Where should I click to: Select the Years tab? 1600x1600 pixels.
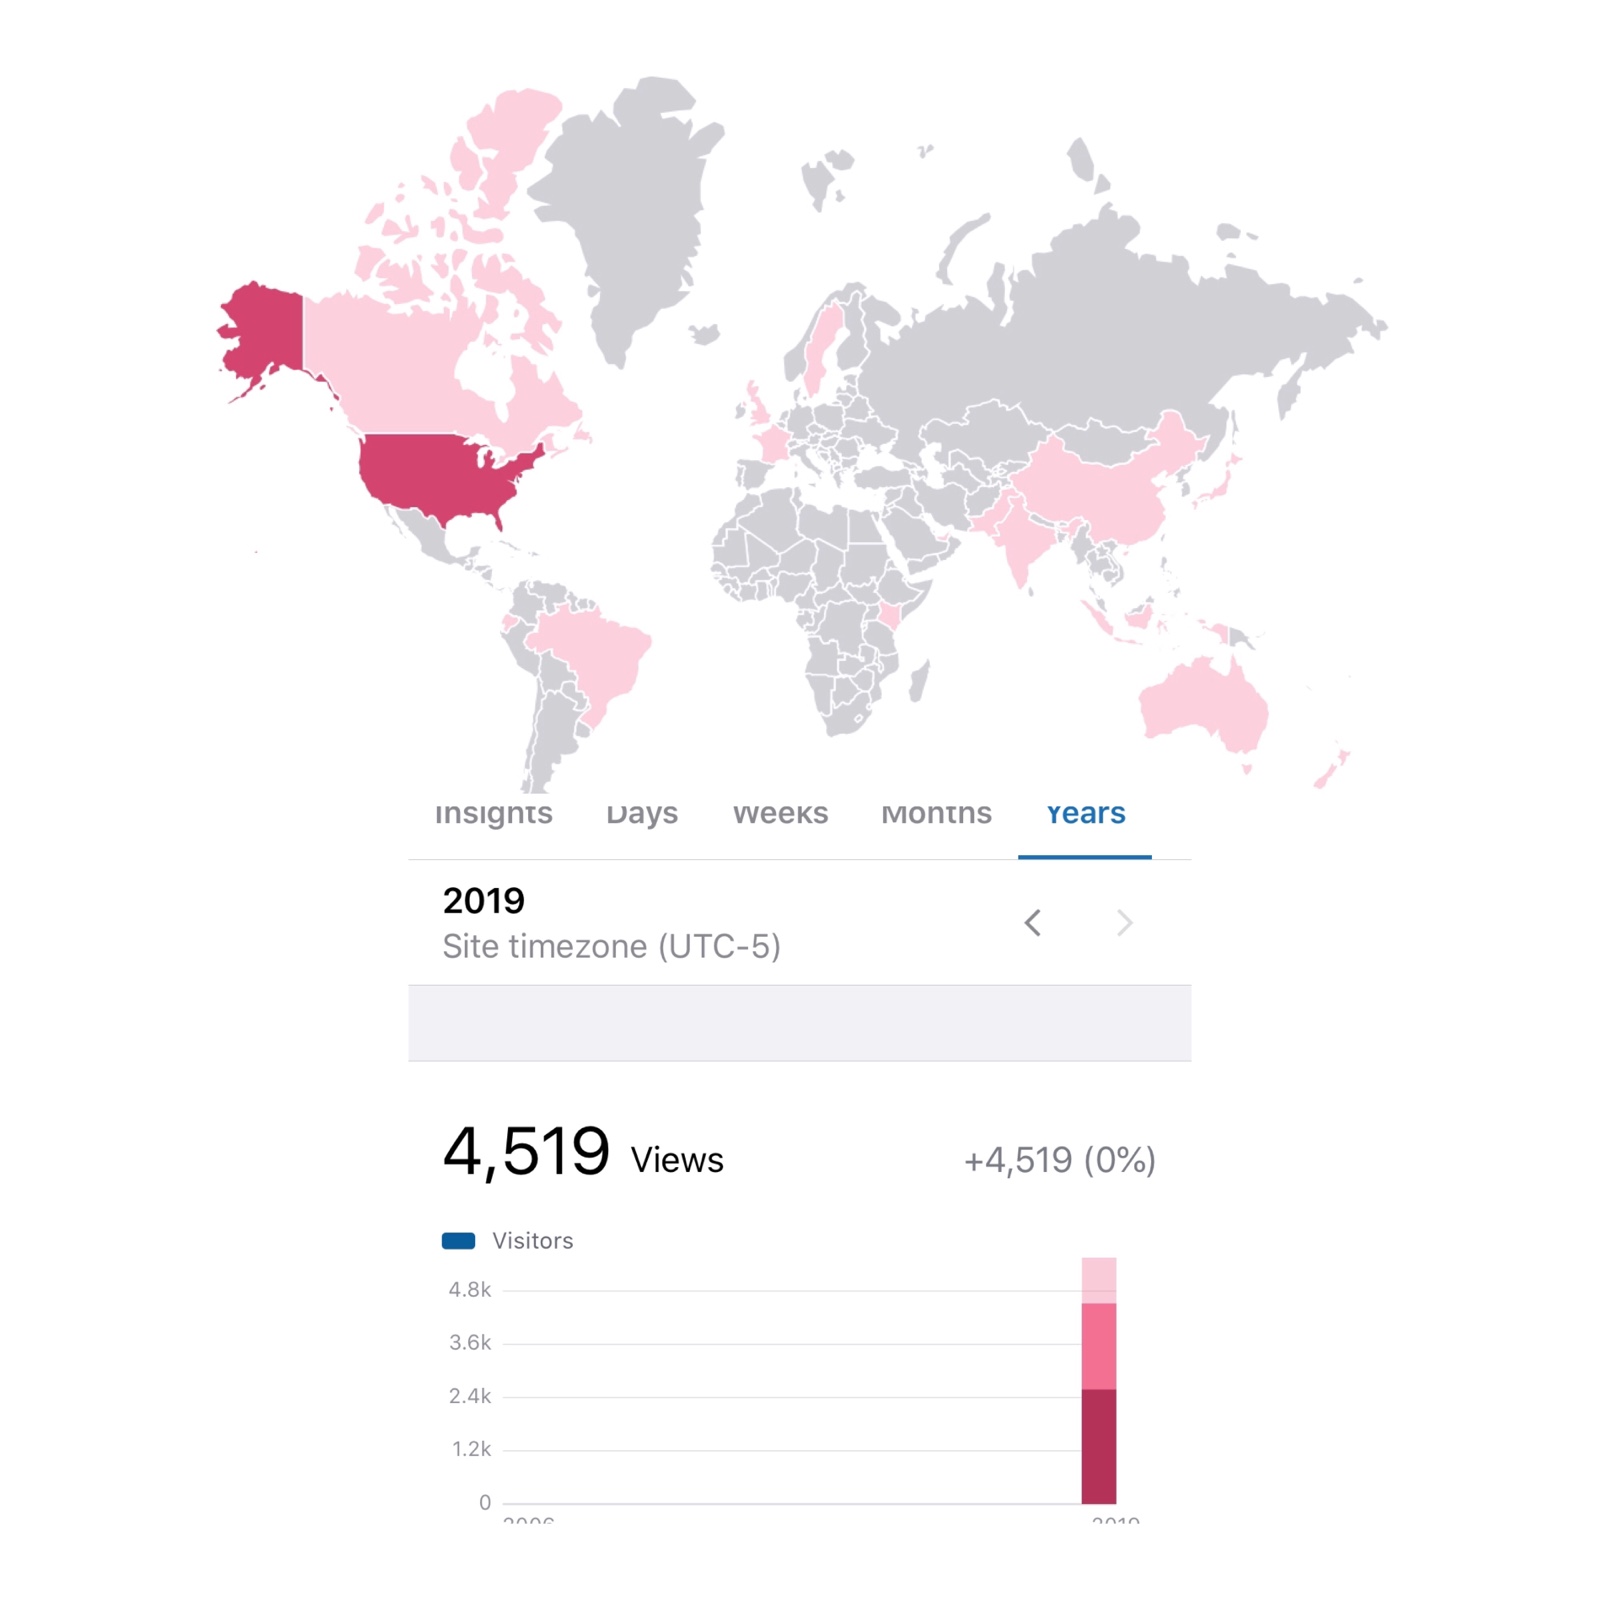click(1085, 814)
